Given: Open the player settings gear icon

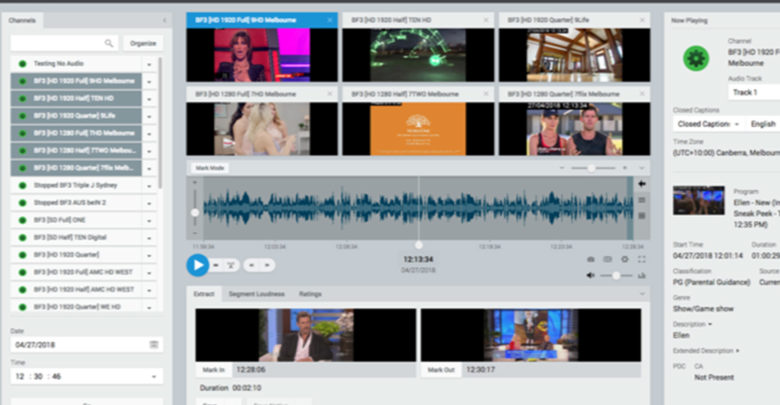Looking at the screenshot, I should [x=624, y=259].
